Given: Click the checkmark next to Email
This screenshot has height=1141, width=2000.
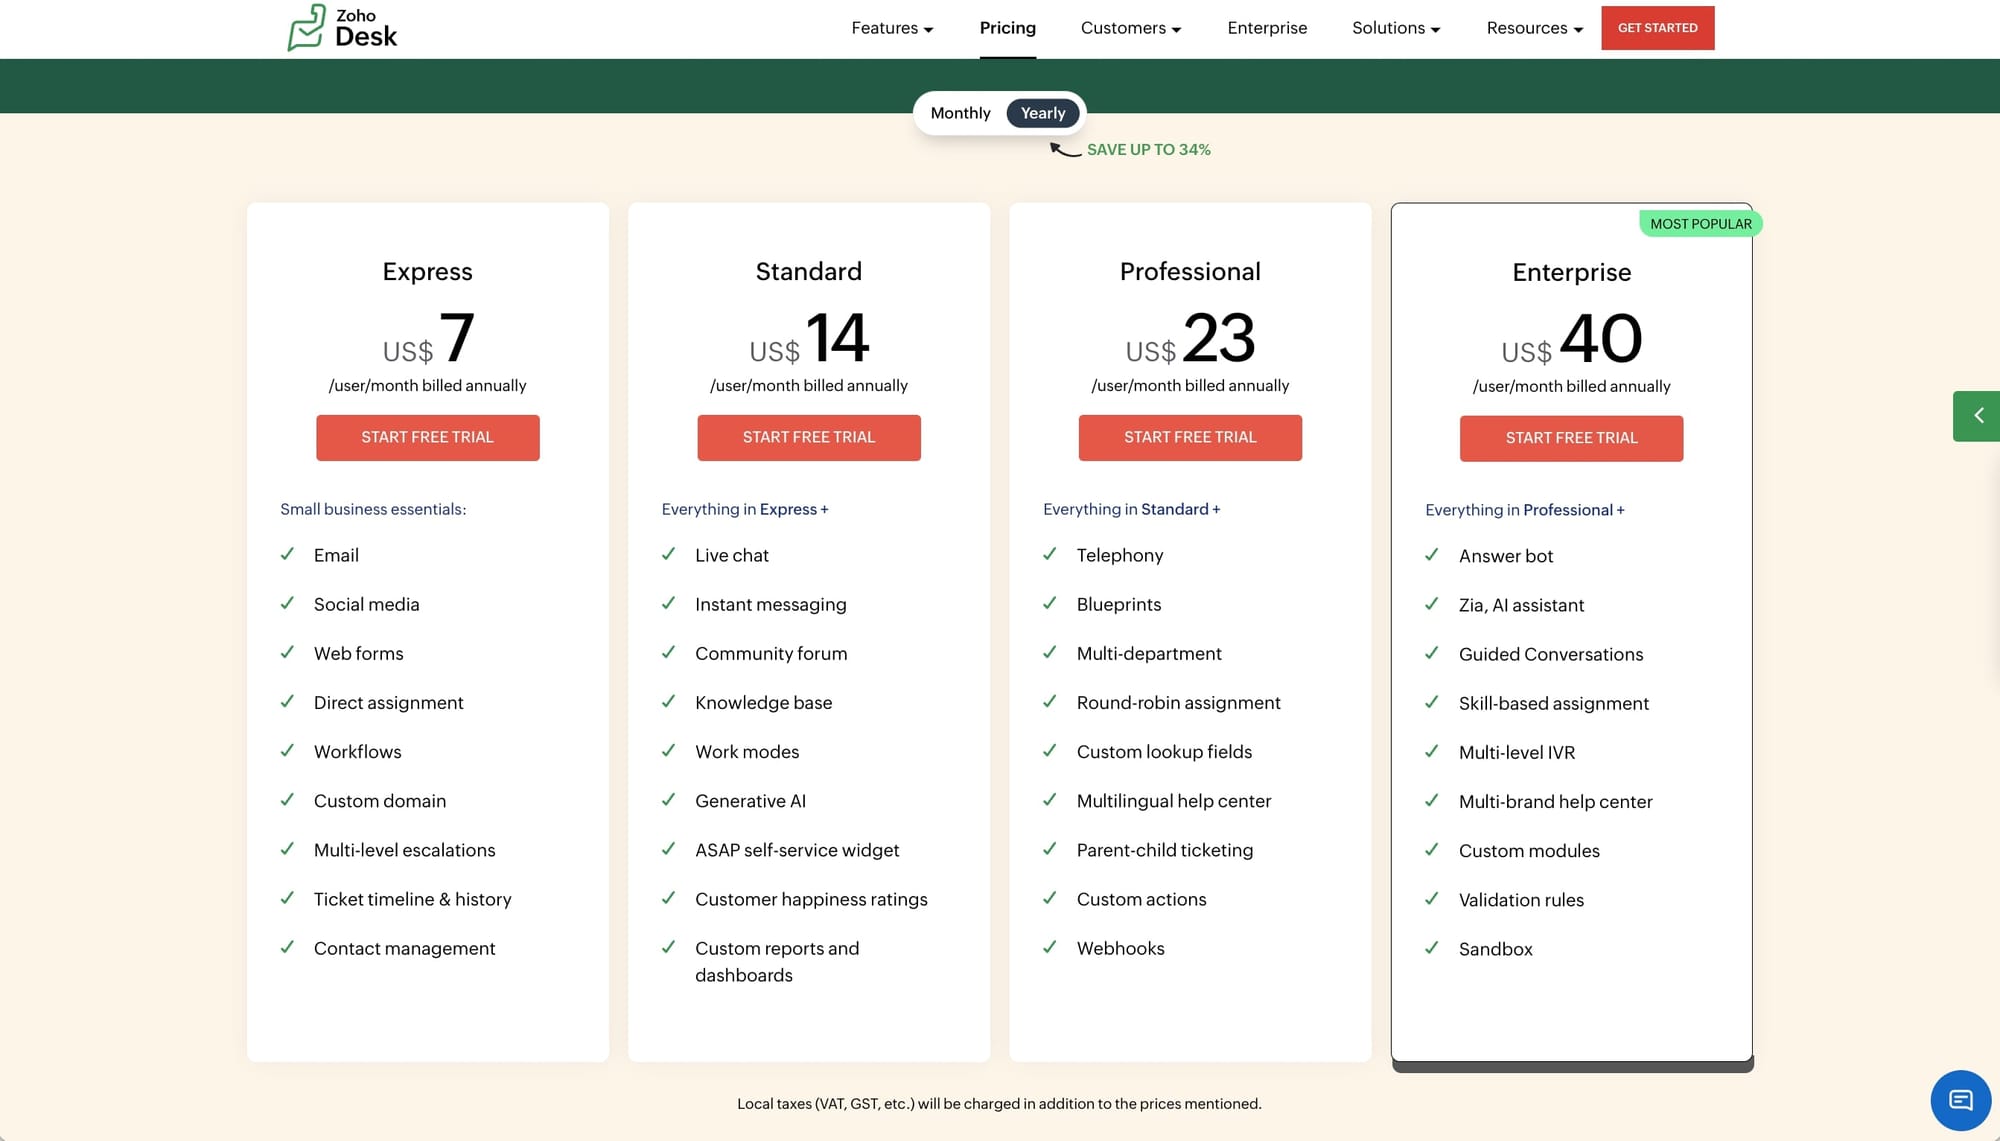Looking at the screenshot, I should coord(287,554).
